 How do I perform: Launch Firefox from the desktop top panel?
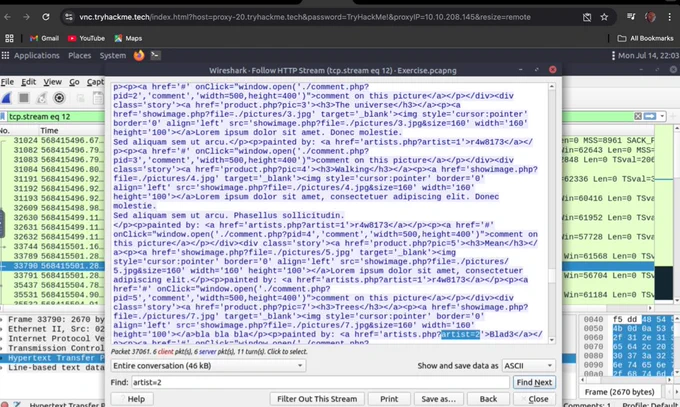point(139,56)
